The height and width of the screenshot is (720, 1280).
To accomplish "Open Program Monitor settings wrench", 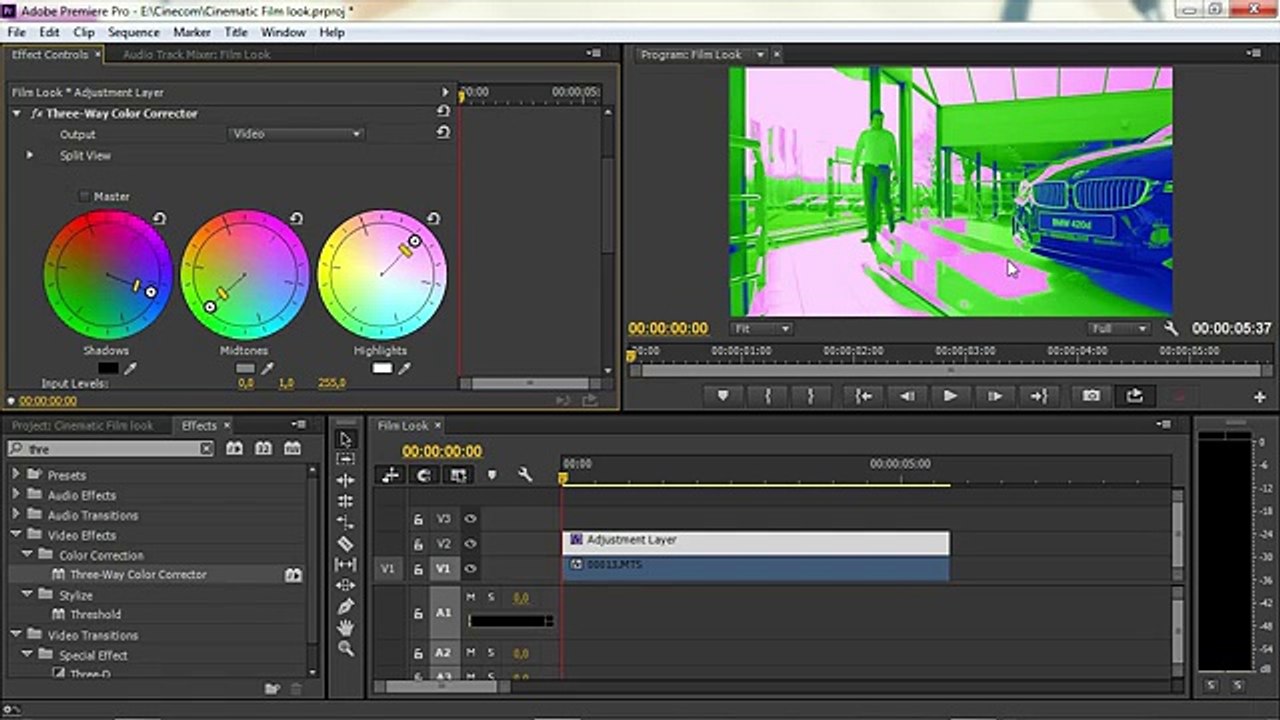I will pyautogui.click(x=1171, y=328).
